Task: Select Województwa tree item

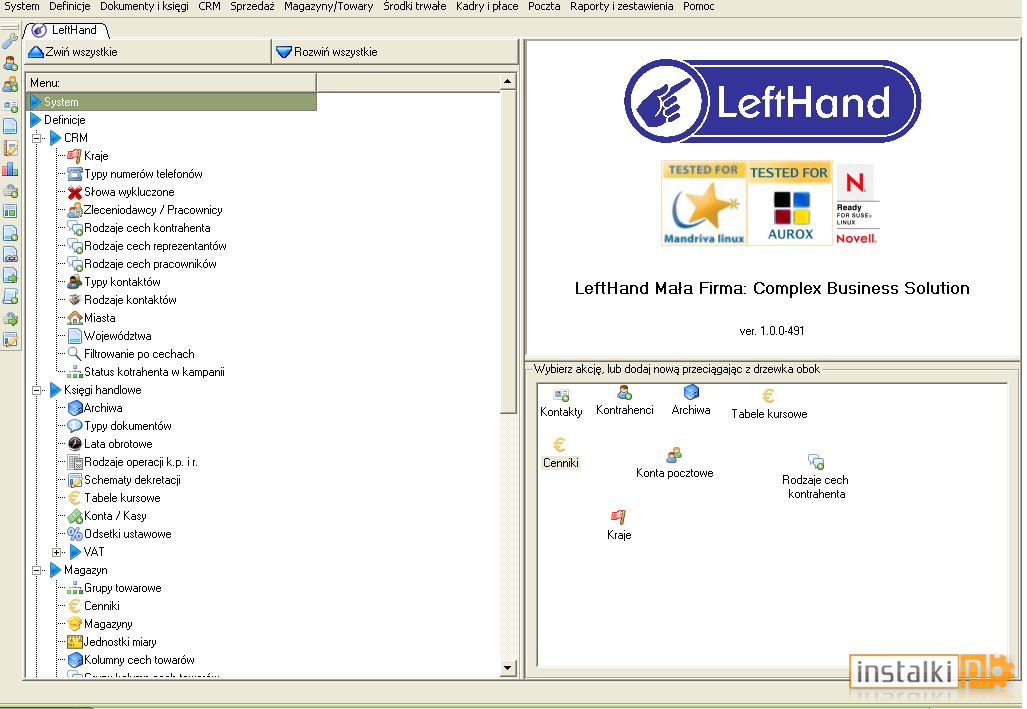Action: (x=118, y=336)
